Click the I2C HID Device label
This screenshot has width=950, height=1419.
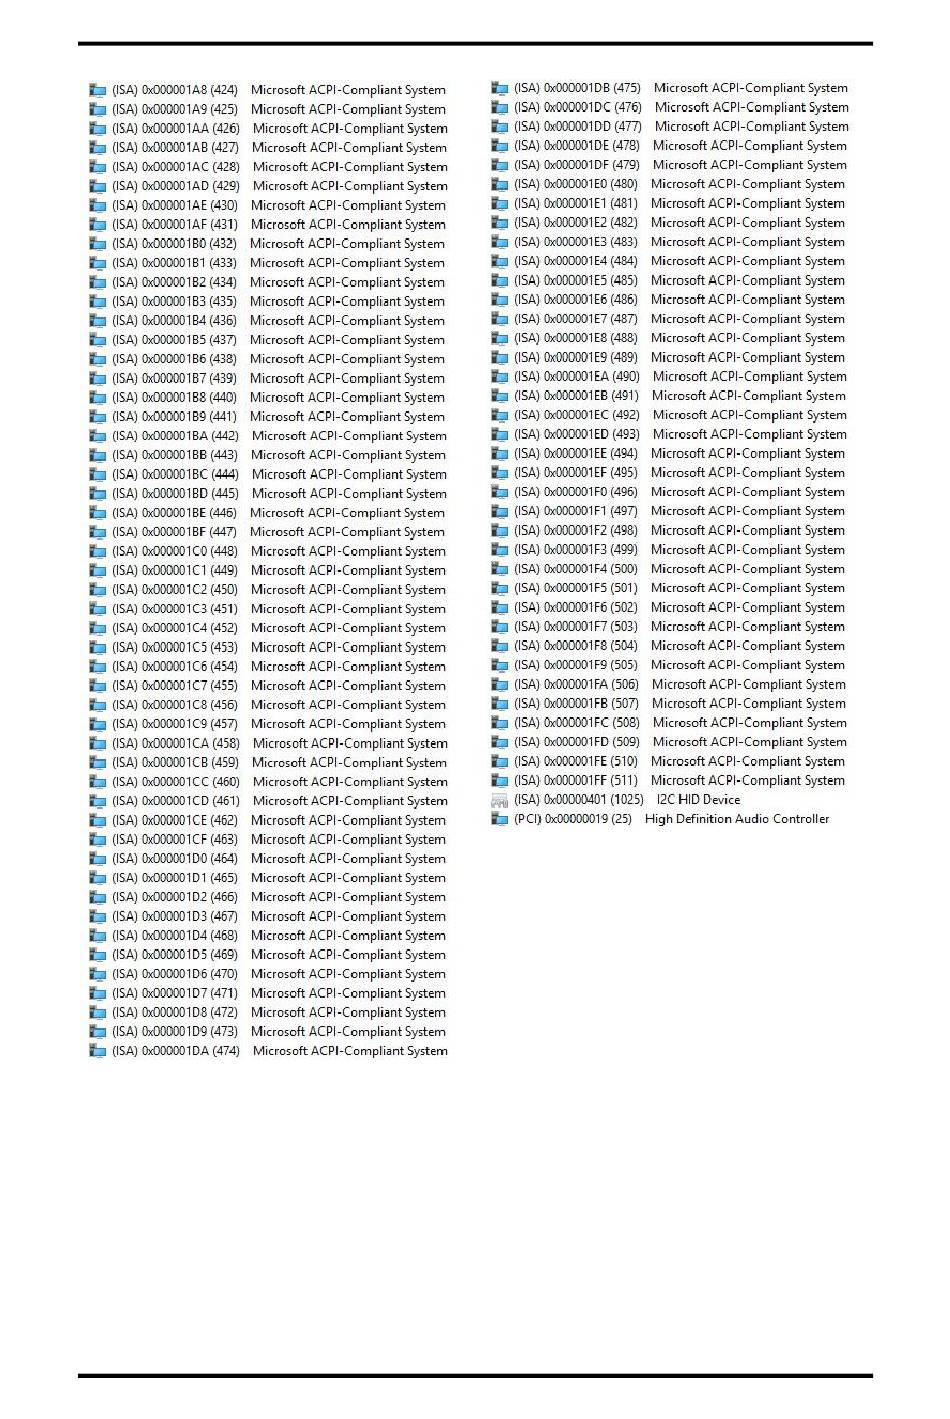tap(698, 800)
